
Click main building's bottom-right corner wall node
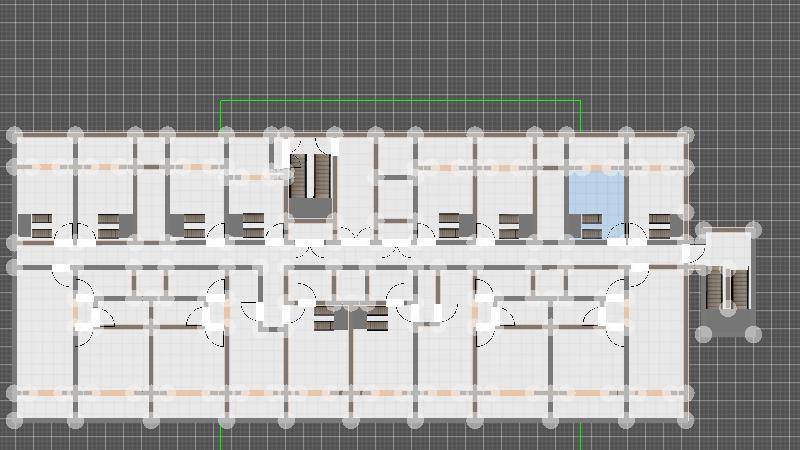[x=686, y=420]
